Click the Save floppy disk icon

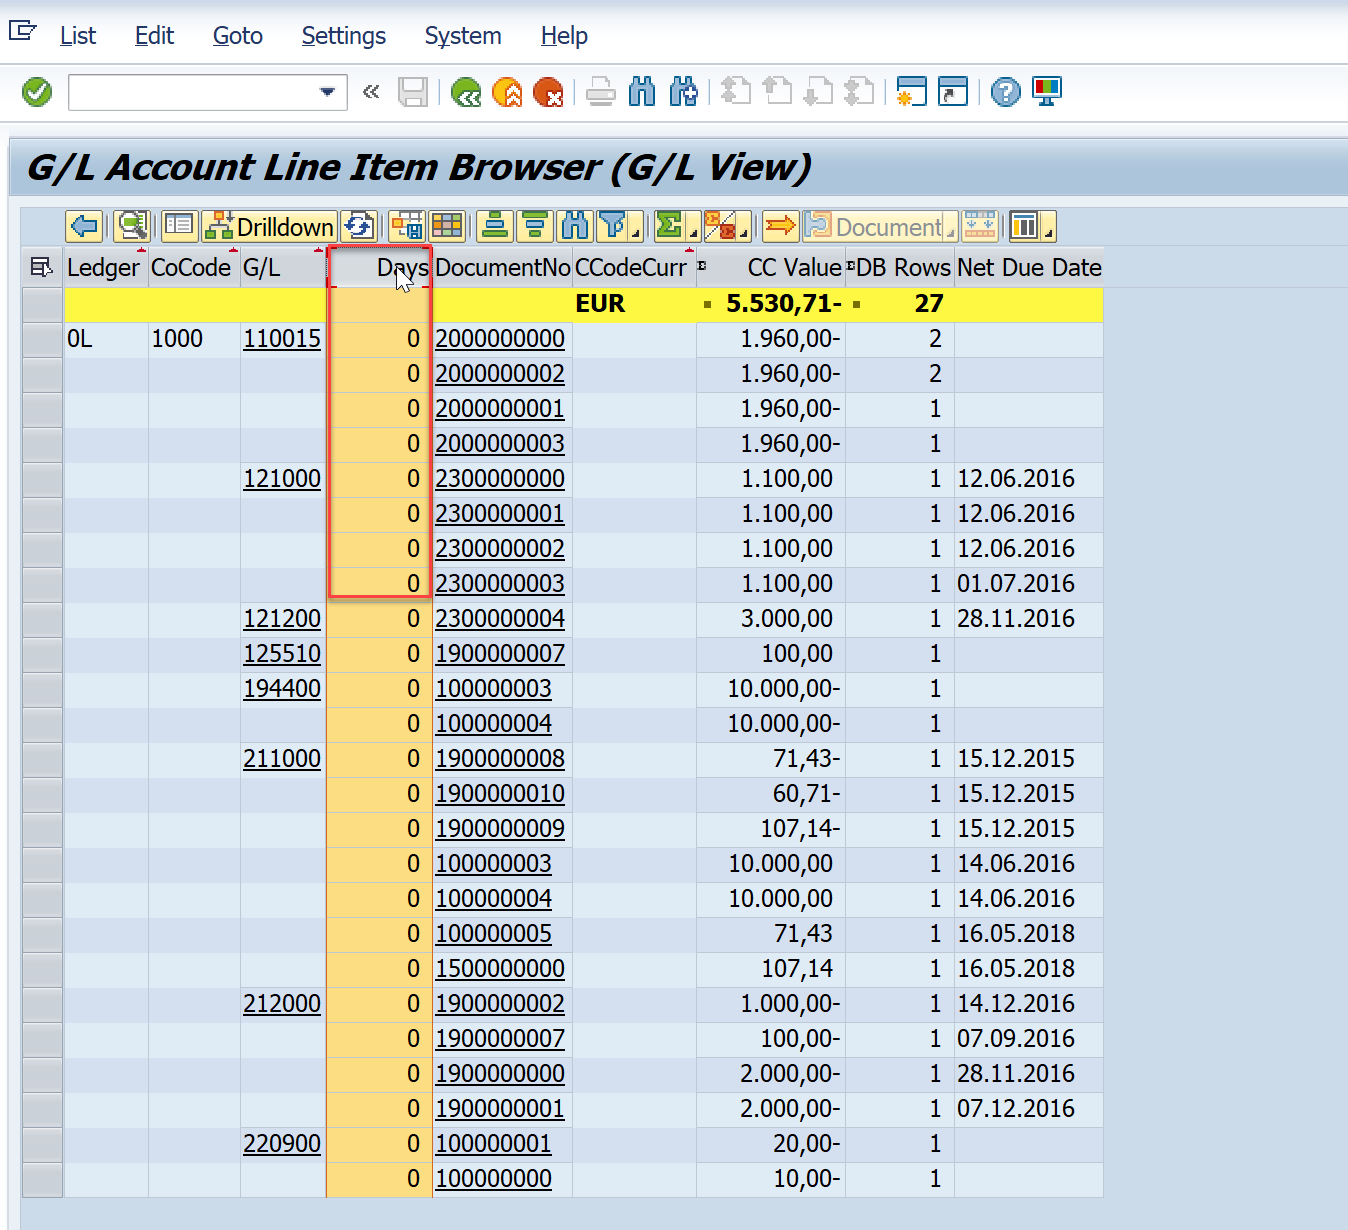click(413, 92)
